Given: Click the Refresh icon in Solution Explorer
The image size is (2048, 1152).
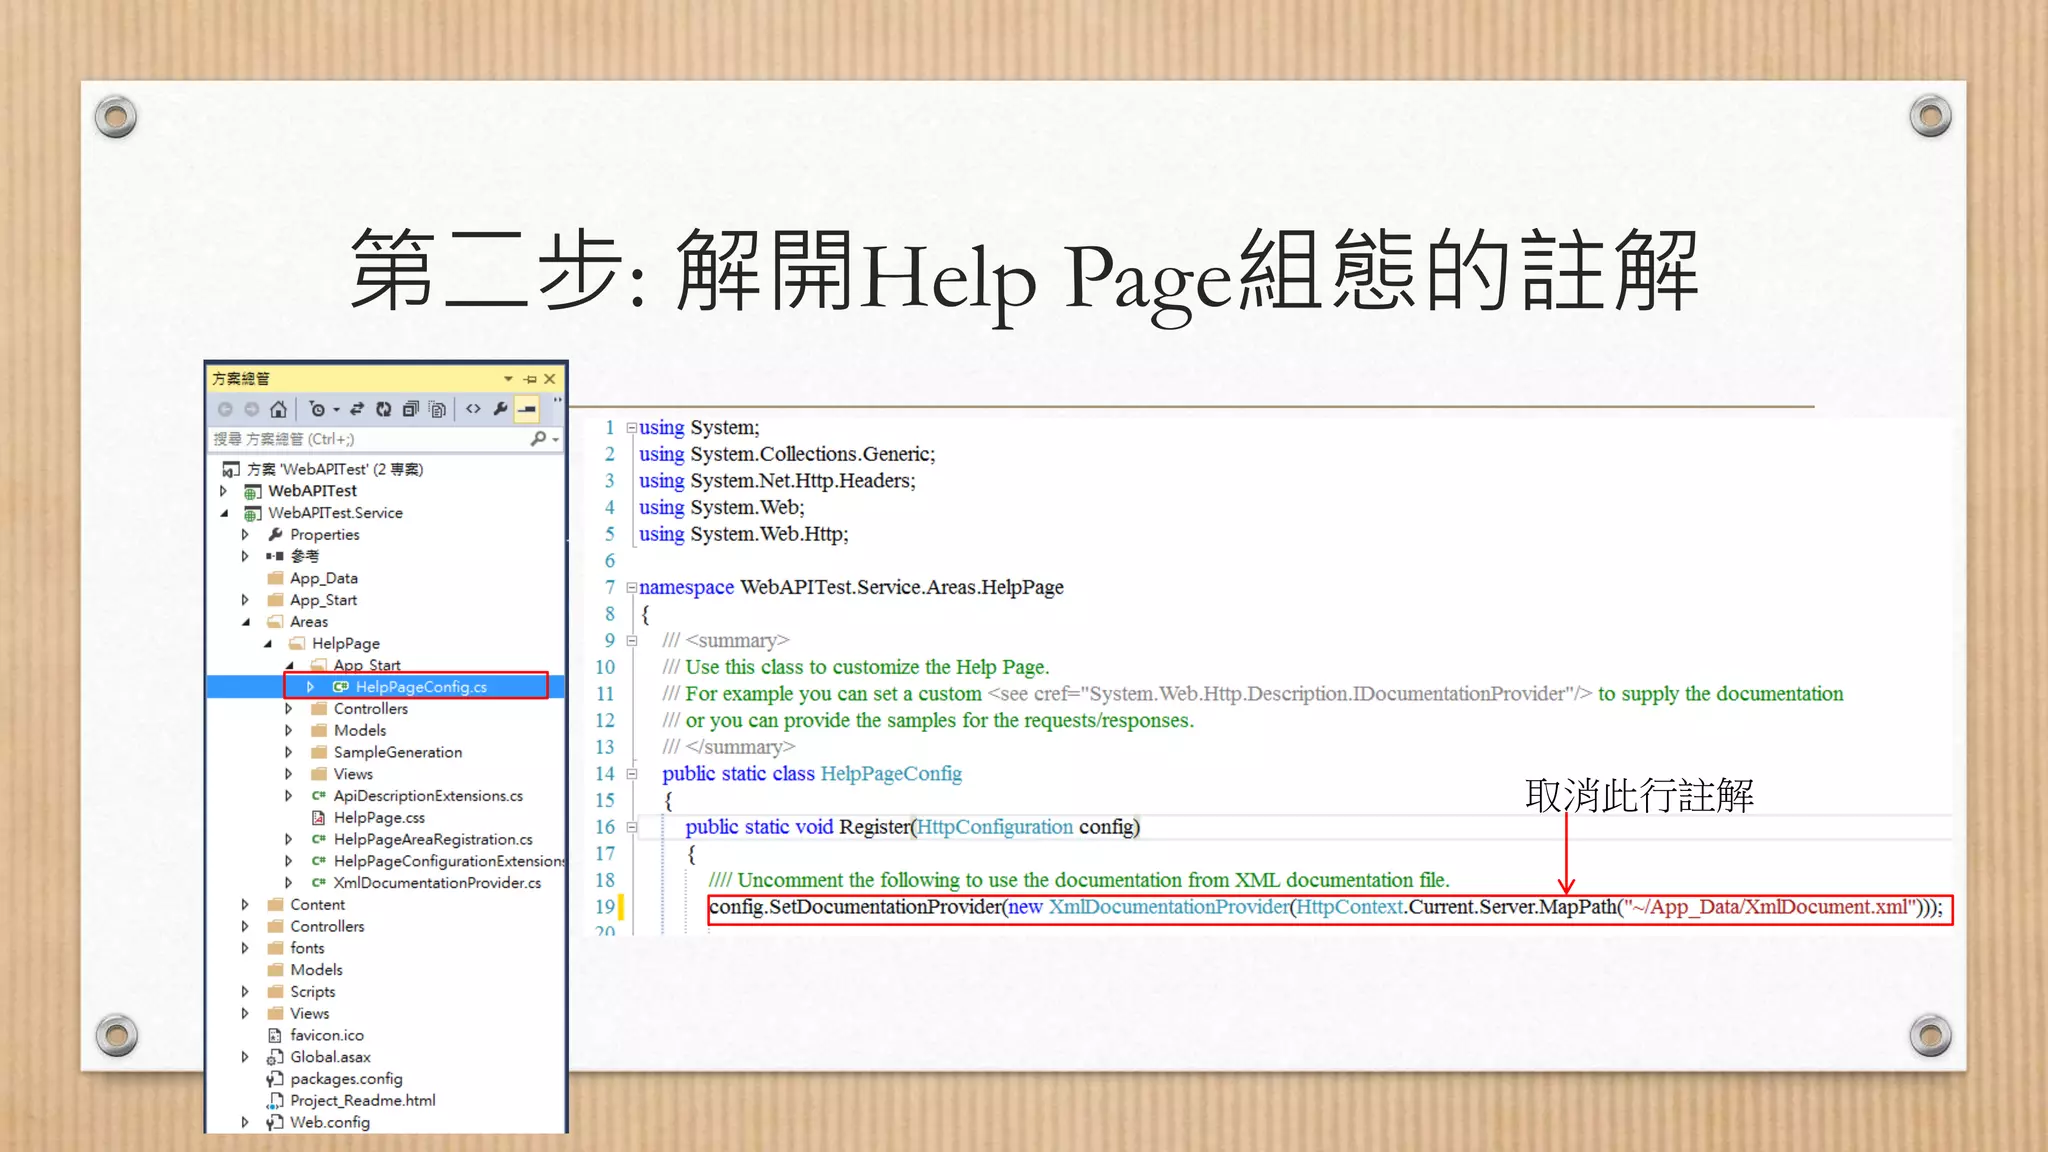Looking at the screenshot, I should coord(383,409).
